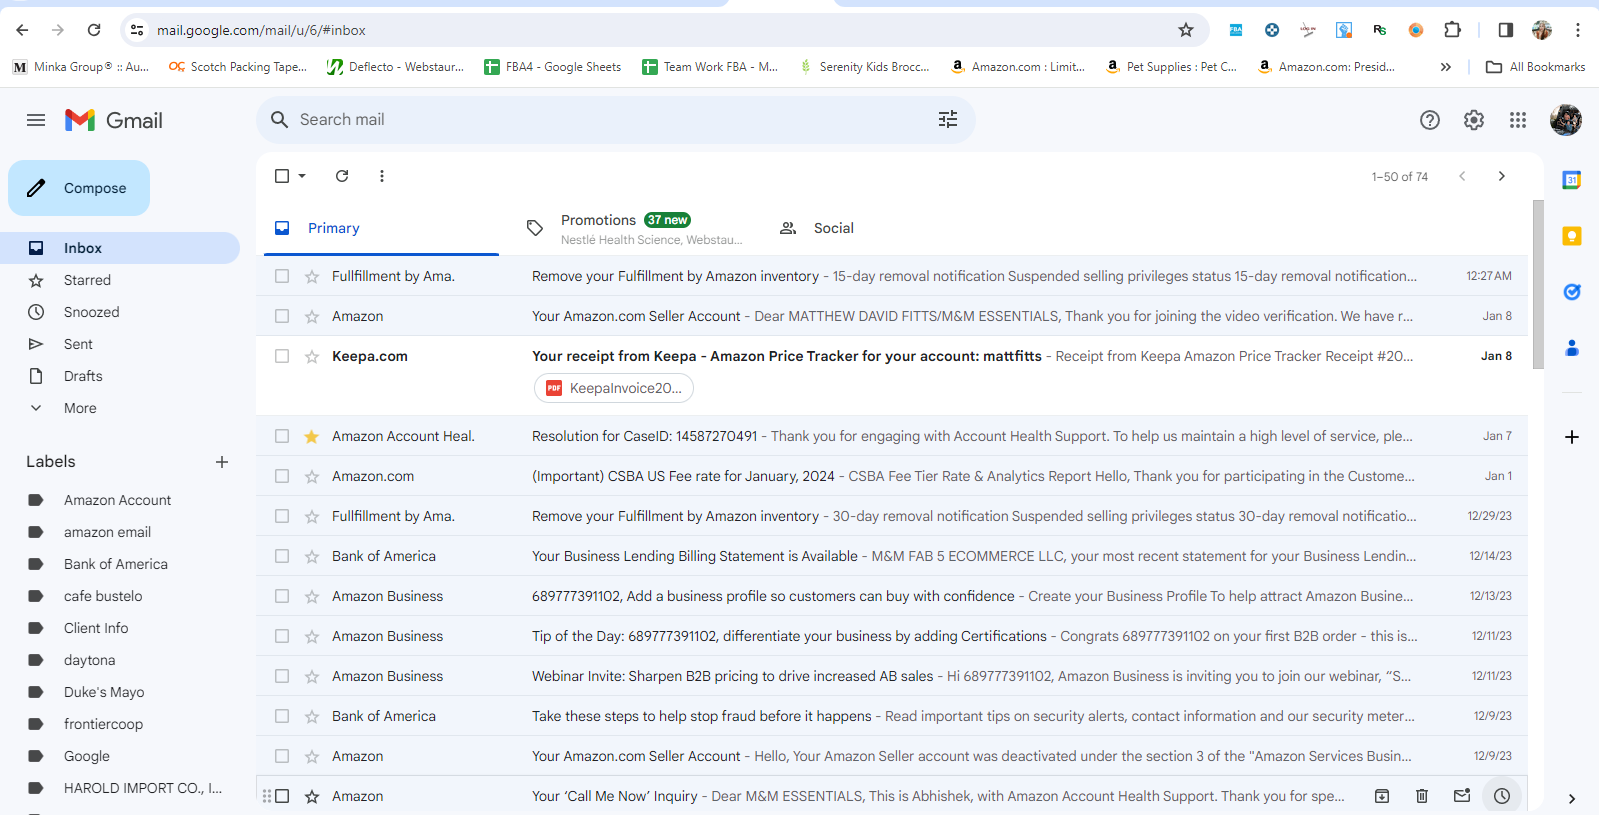Image resolution: width=1599 pixels, height=815 pixels.
Task: Open the Gmail main menu hamburger icon
Action: (x=36, y=120)
